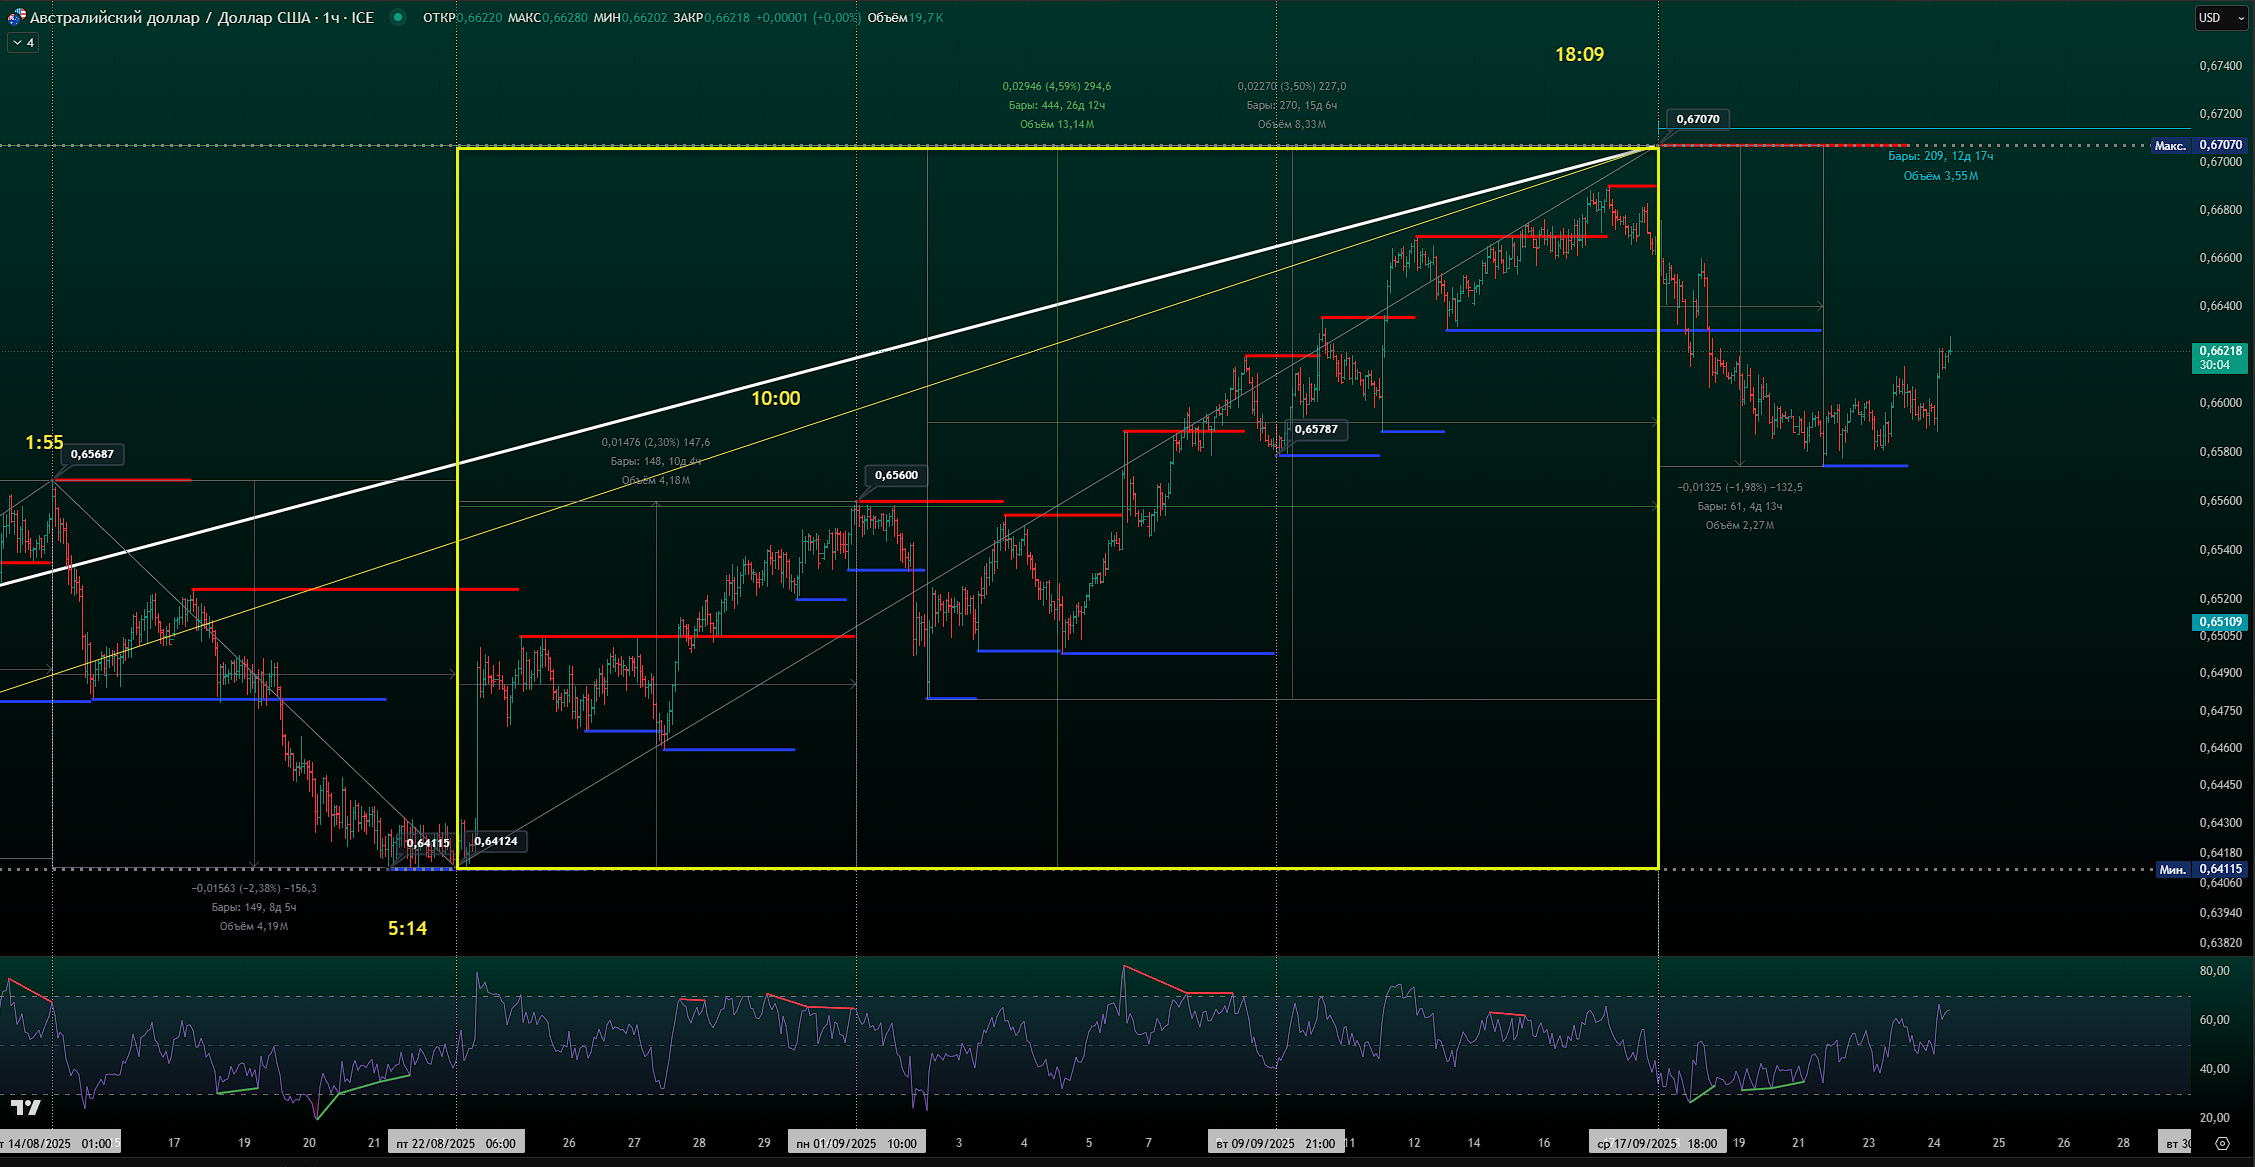Click the TradingView logo in indicator pane
2255x1167 pixels.
tap(26, 1107)
